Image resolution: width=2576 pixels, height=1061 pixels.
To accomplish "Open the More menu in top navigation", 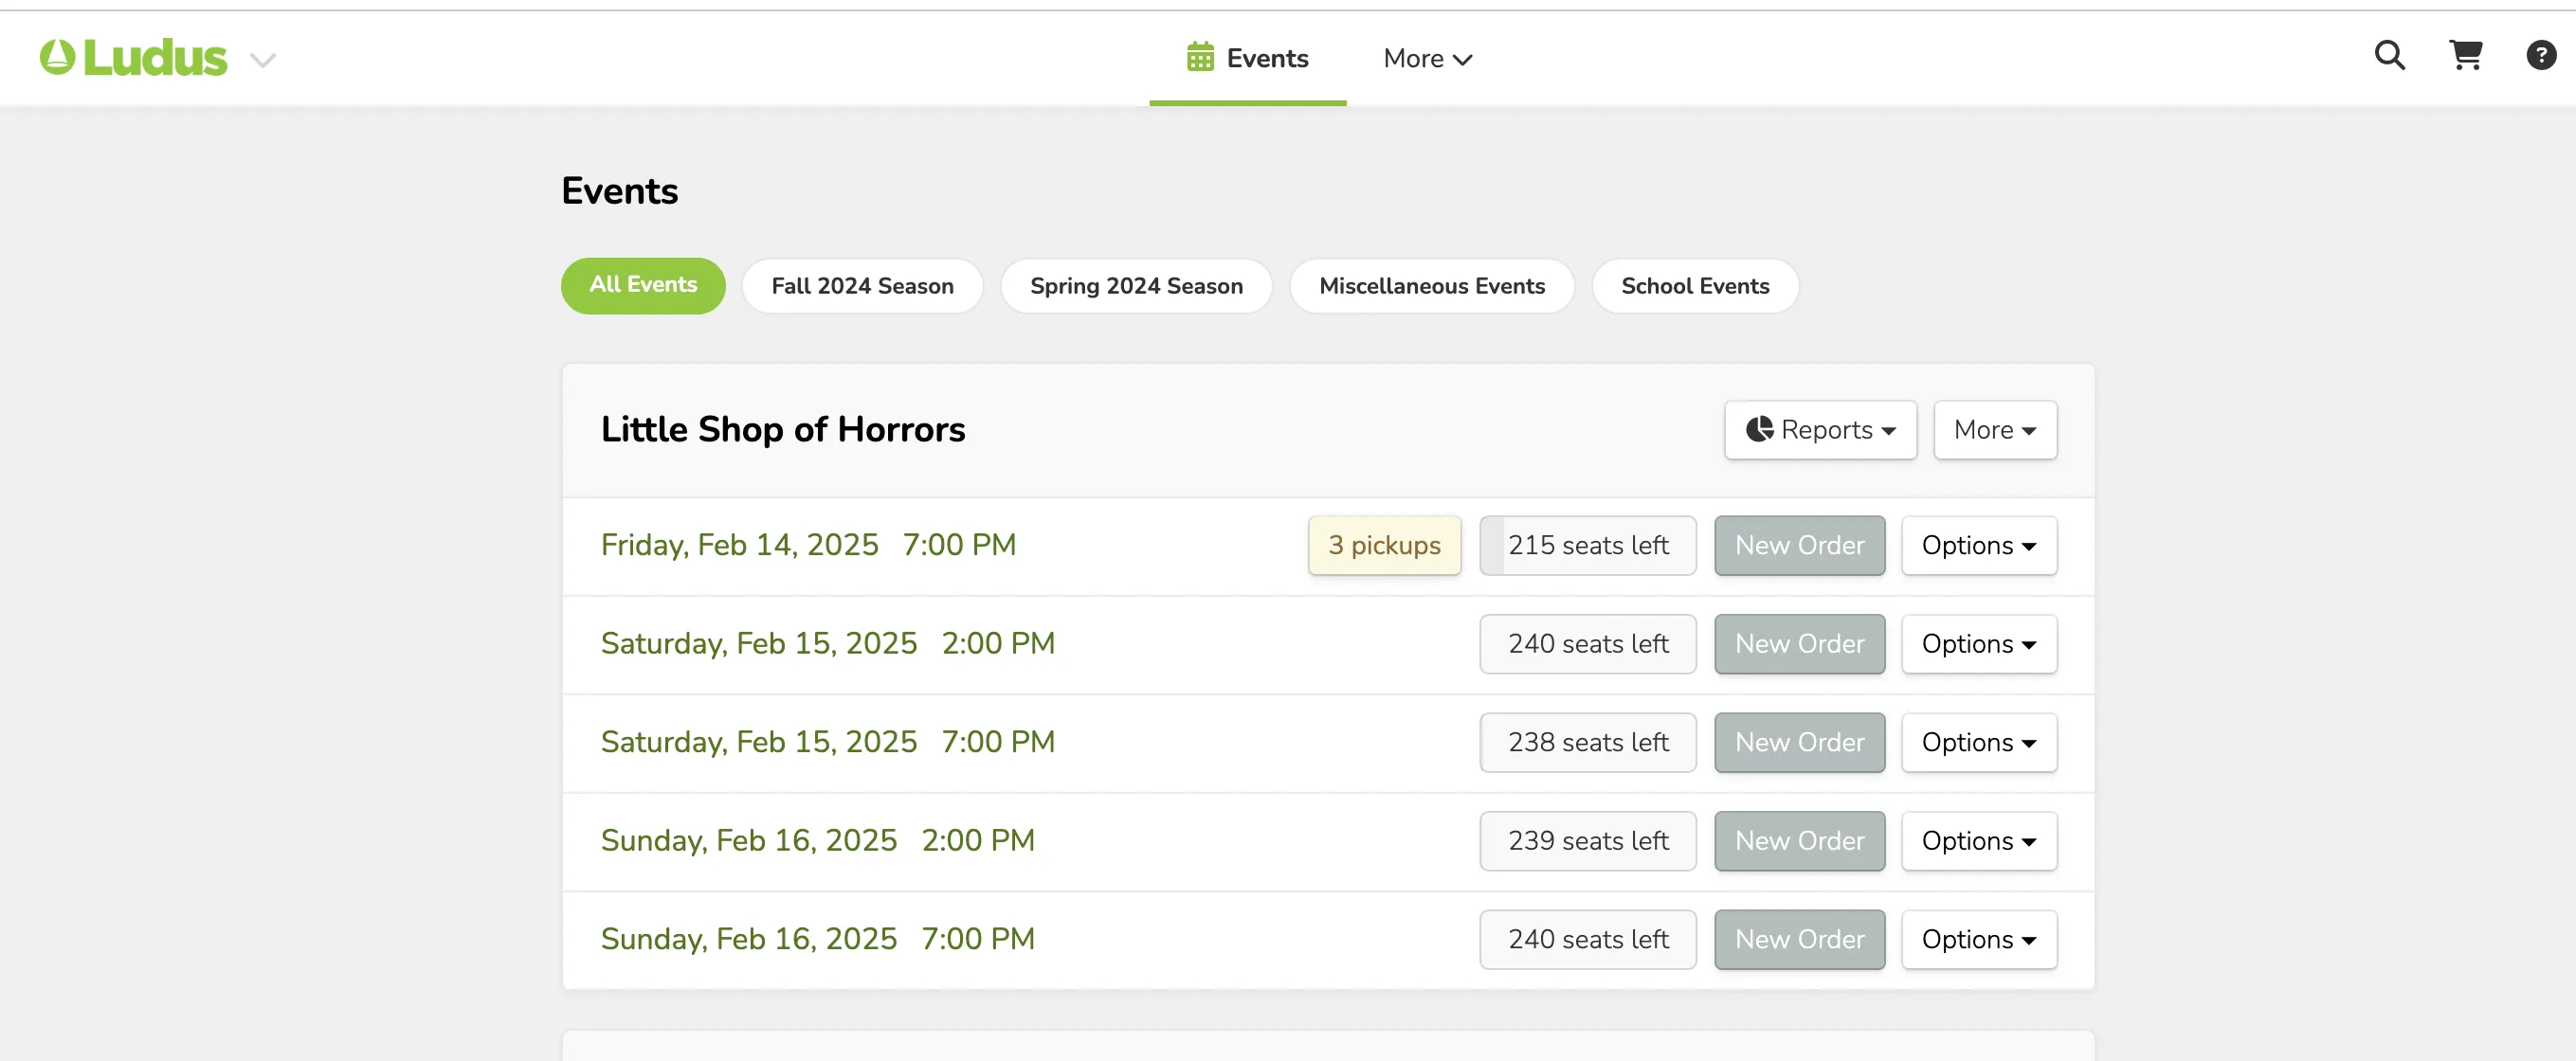I will (1427, 58).
